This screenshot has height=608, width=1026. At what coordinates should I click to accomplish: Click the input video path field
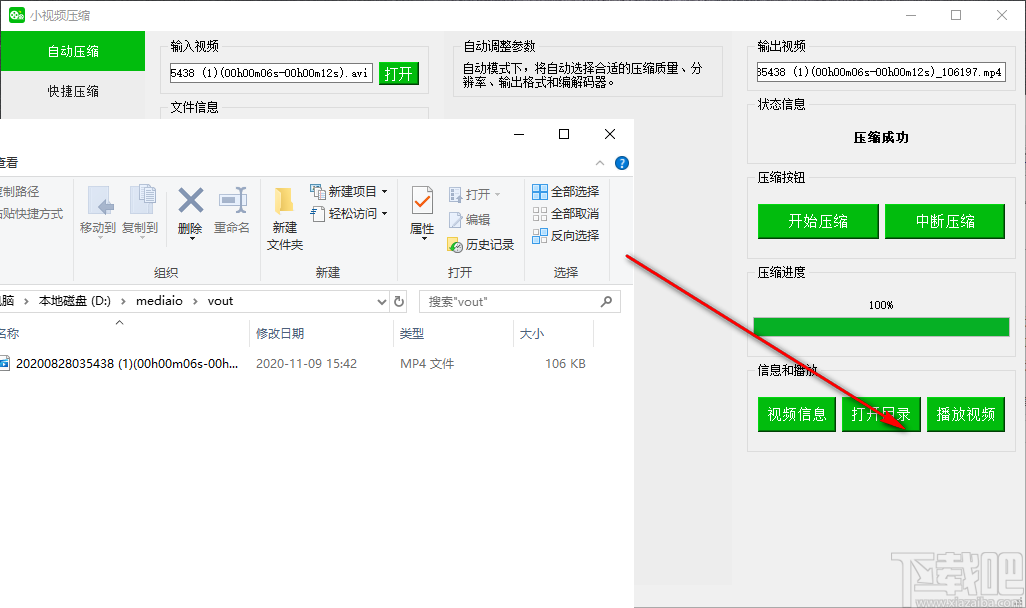(271, 73)
